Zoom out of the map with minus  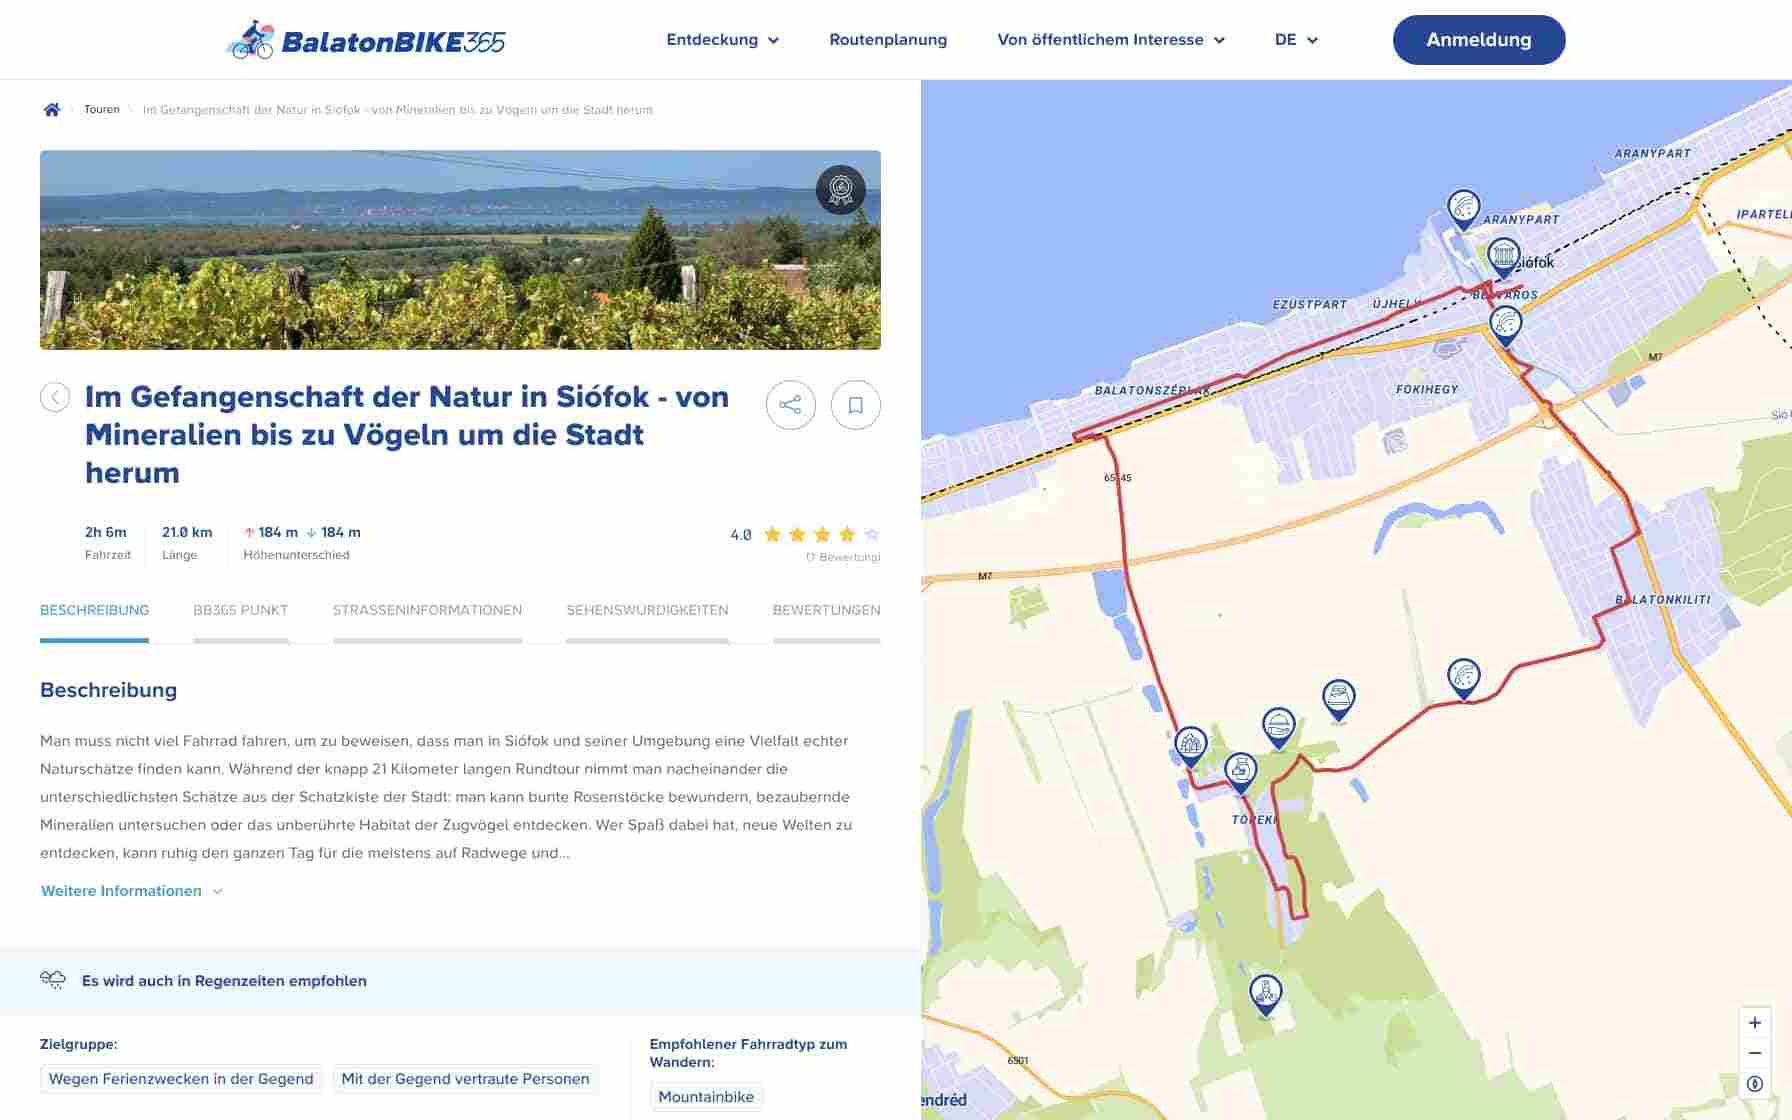tap(1755, 1053)
